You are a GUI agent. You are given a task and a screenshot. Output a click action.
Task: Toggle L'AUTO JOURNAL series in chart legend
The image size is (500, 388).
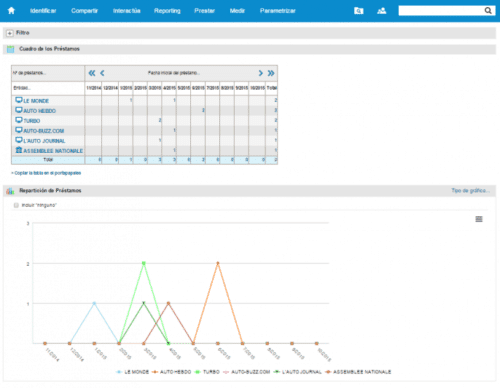298,372
